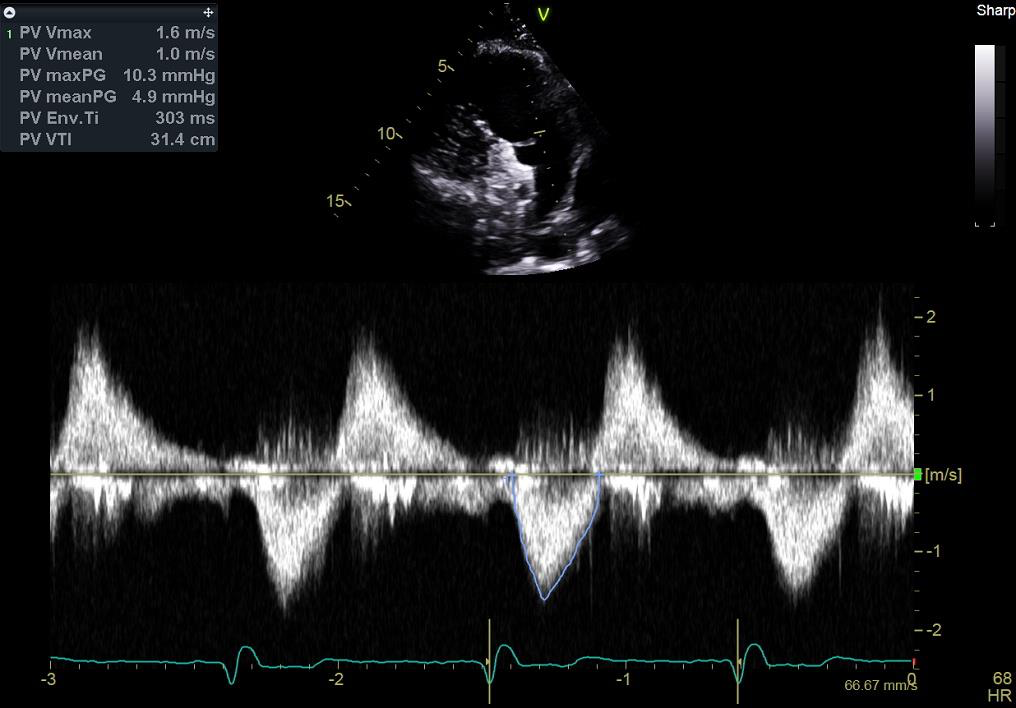Screen dimensions: 1016x708
Task: Click the green baseline marker on velocity scale
Action: click(919, 474)
